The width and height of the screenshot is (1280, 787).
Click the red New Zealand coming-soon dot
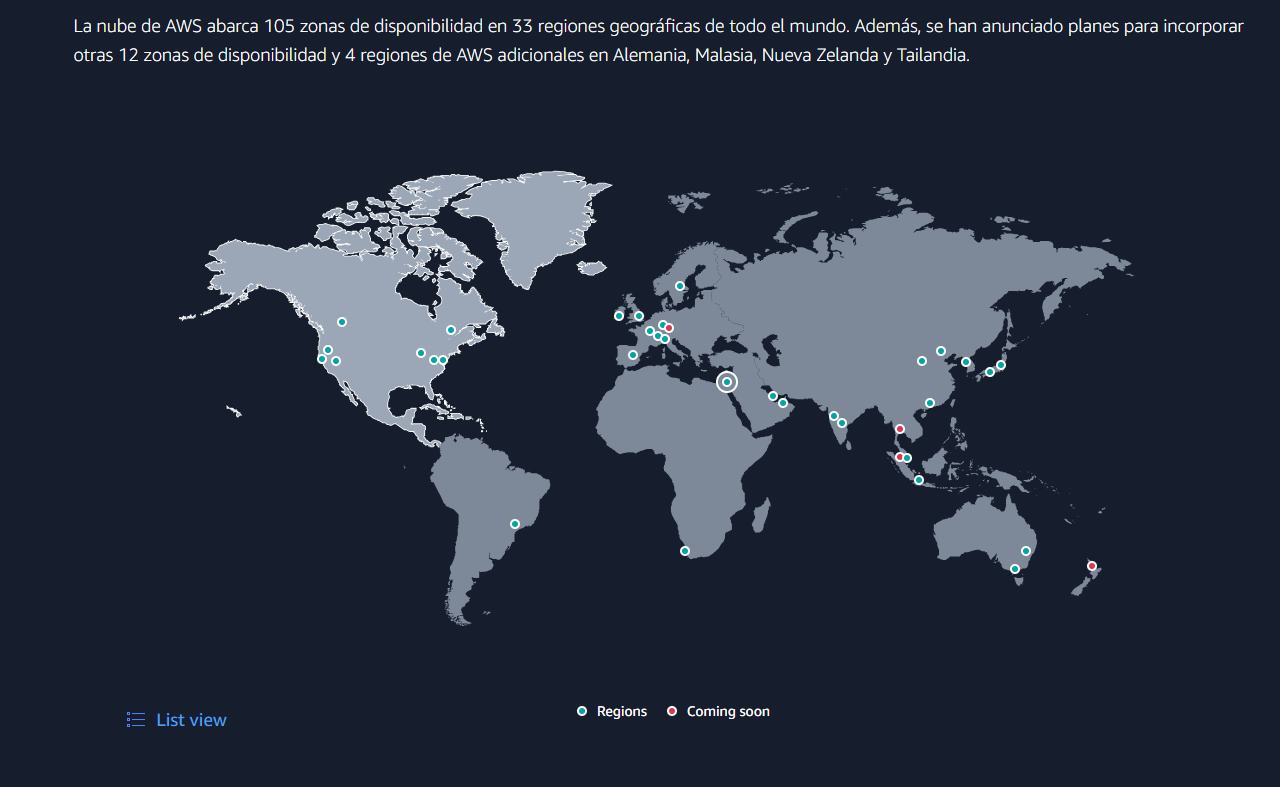click(x=1092, y=566)
